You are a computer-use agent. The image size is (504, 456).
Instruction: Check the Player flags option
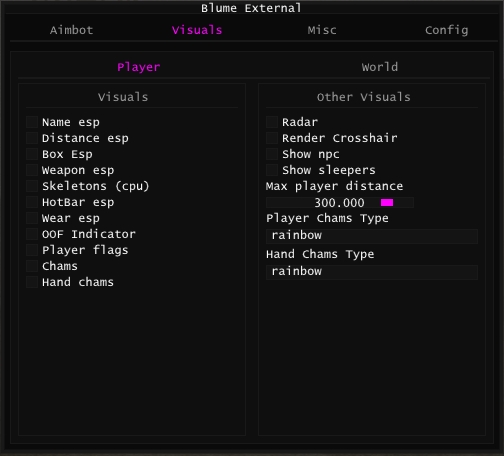32,250
